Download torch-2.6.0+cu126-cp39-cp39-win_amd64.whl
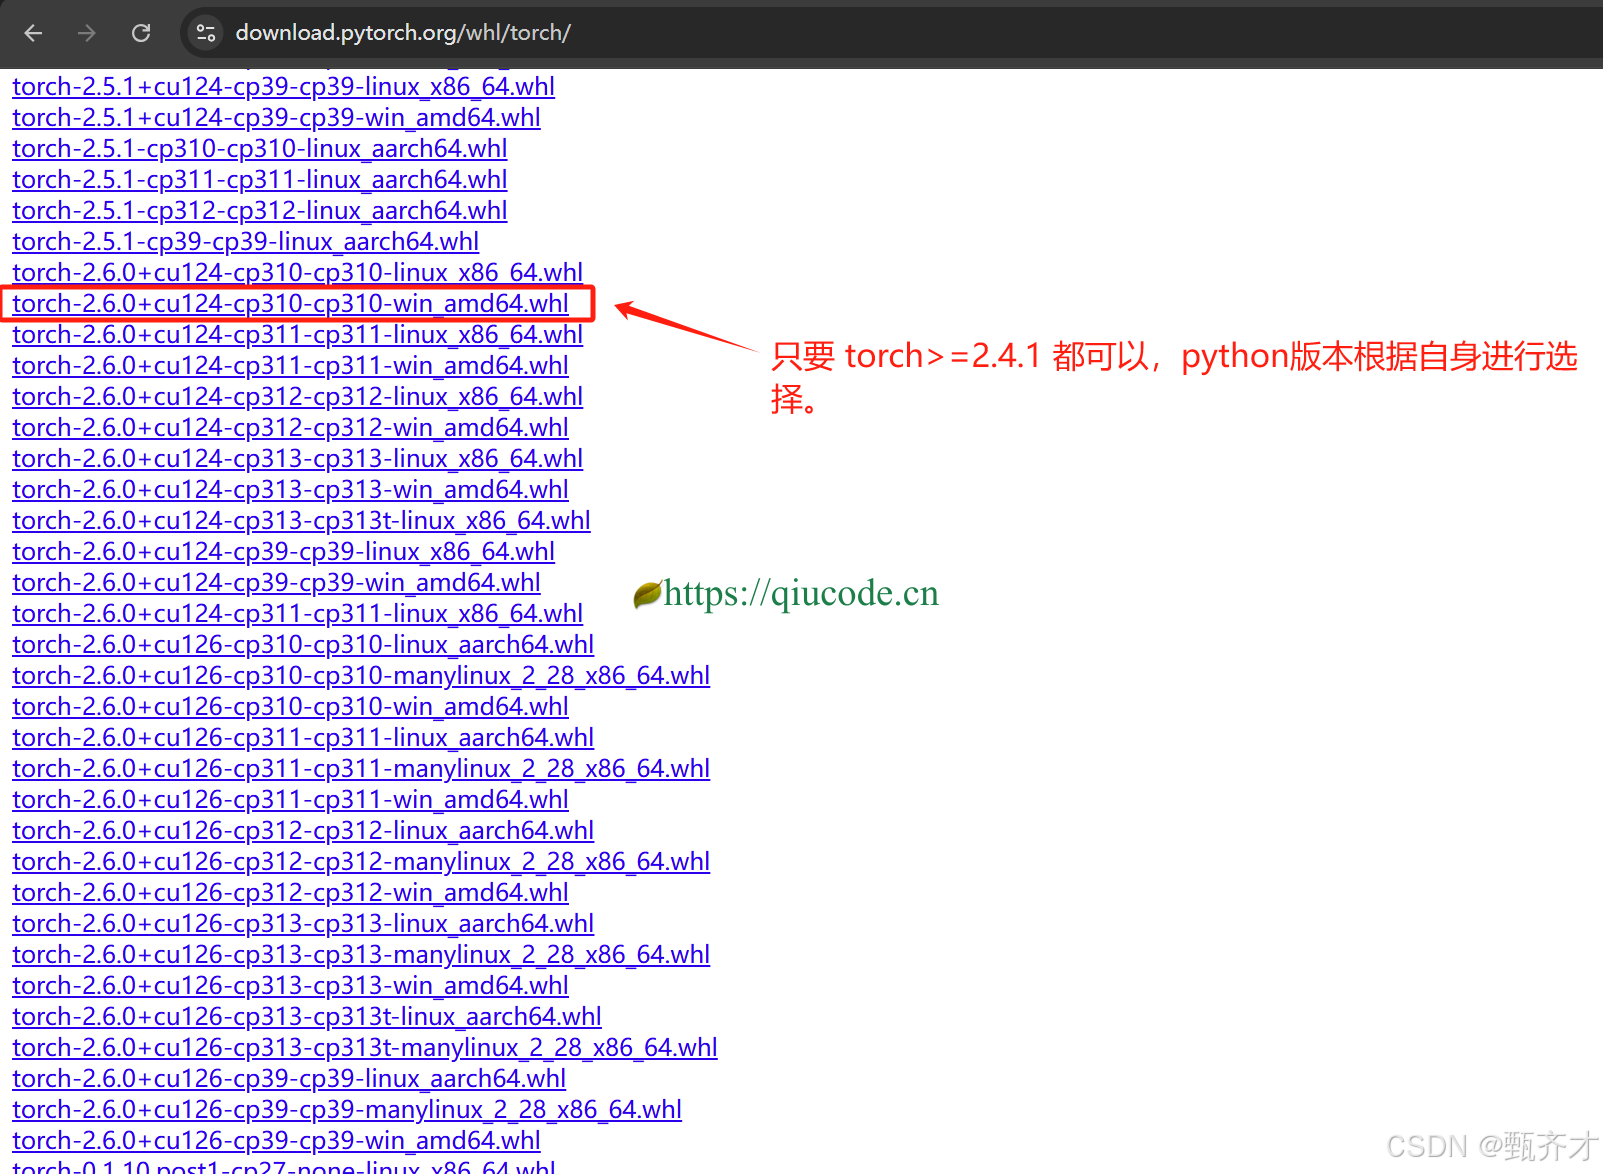1603x1174 pixels. click(x=276, y=1141)
